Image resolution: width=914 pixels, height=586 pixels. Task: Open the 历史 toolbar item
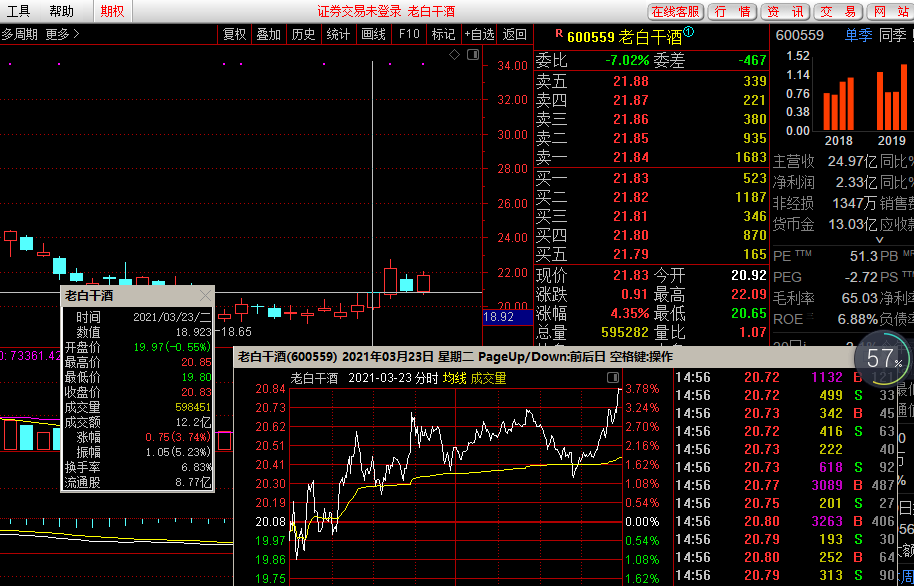pyautogui.click(x=303, y=34)
